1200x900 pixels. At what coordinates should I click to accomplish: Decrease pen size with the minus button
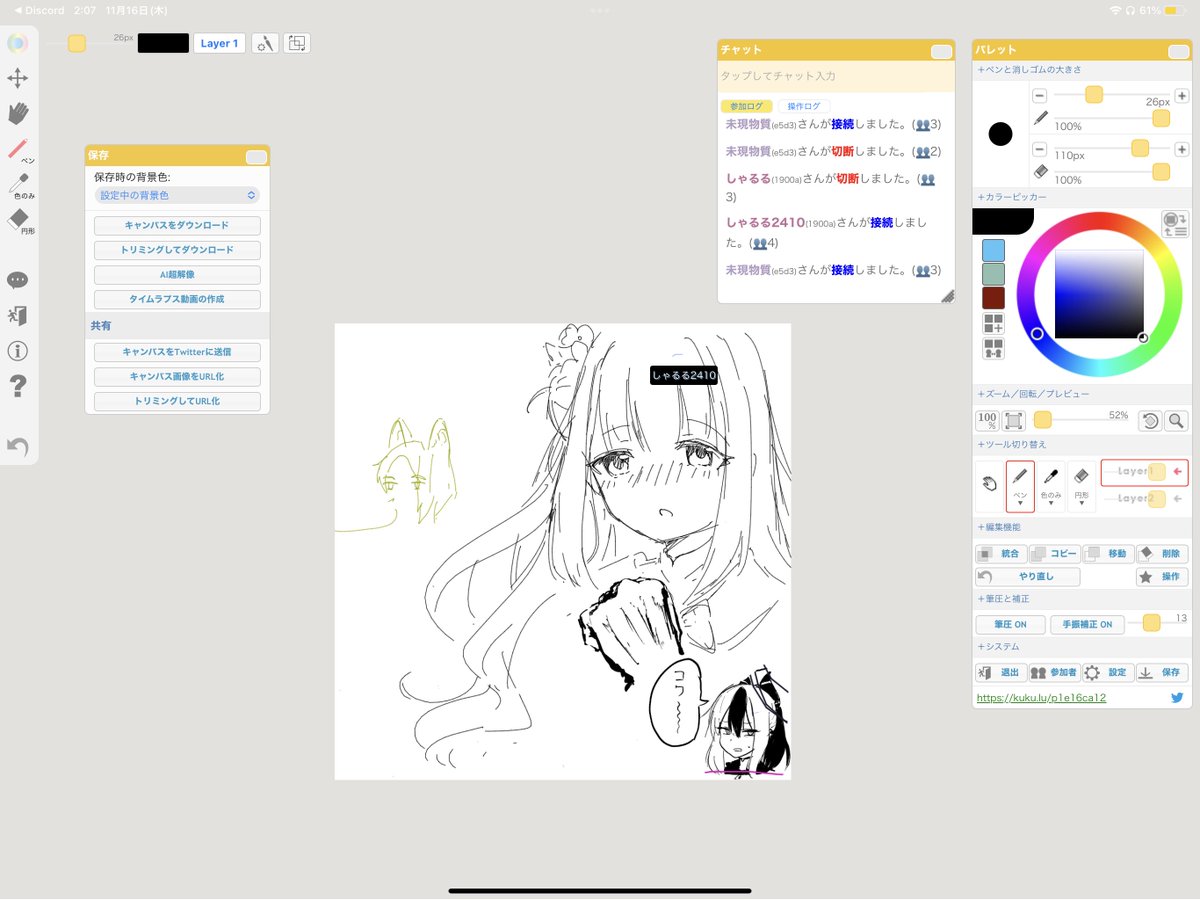pos(1039,95)
